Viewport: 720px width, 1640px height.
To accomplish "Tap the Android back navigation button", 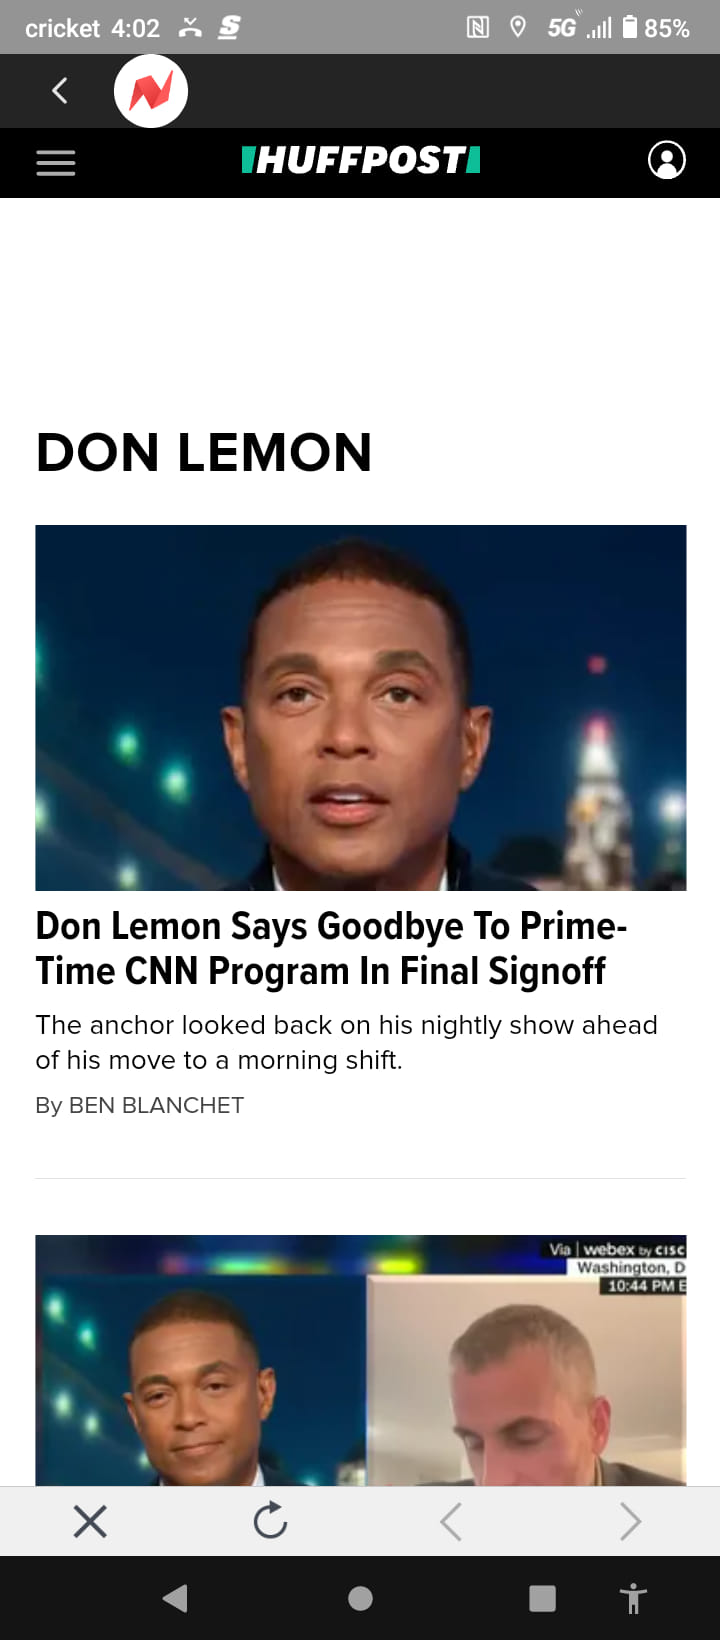I will pyautogui.click(x=175, y=1598).
